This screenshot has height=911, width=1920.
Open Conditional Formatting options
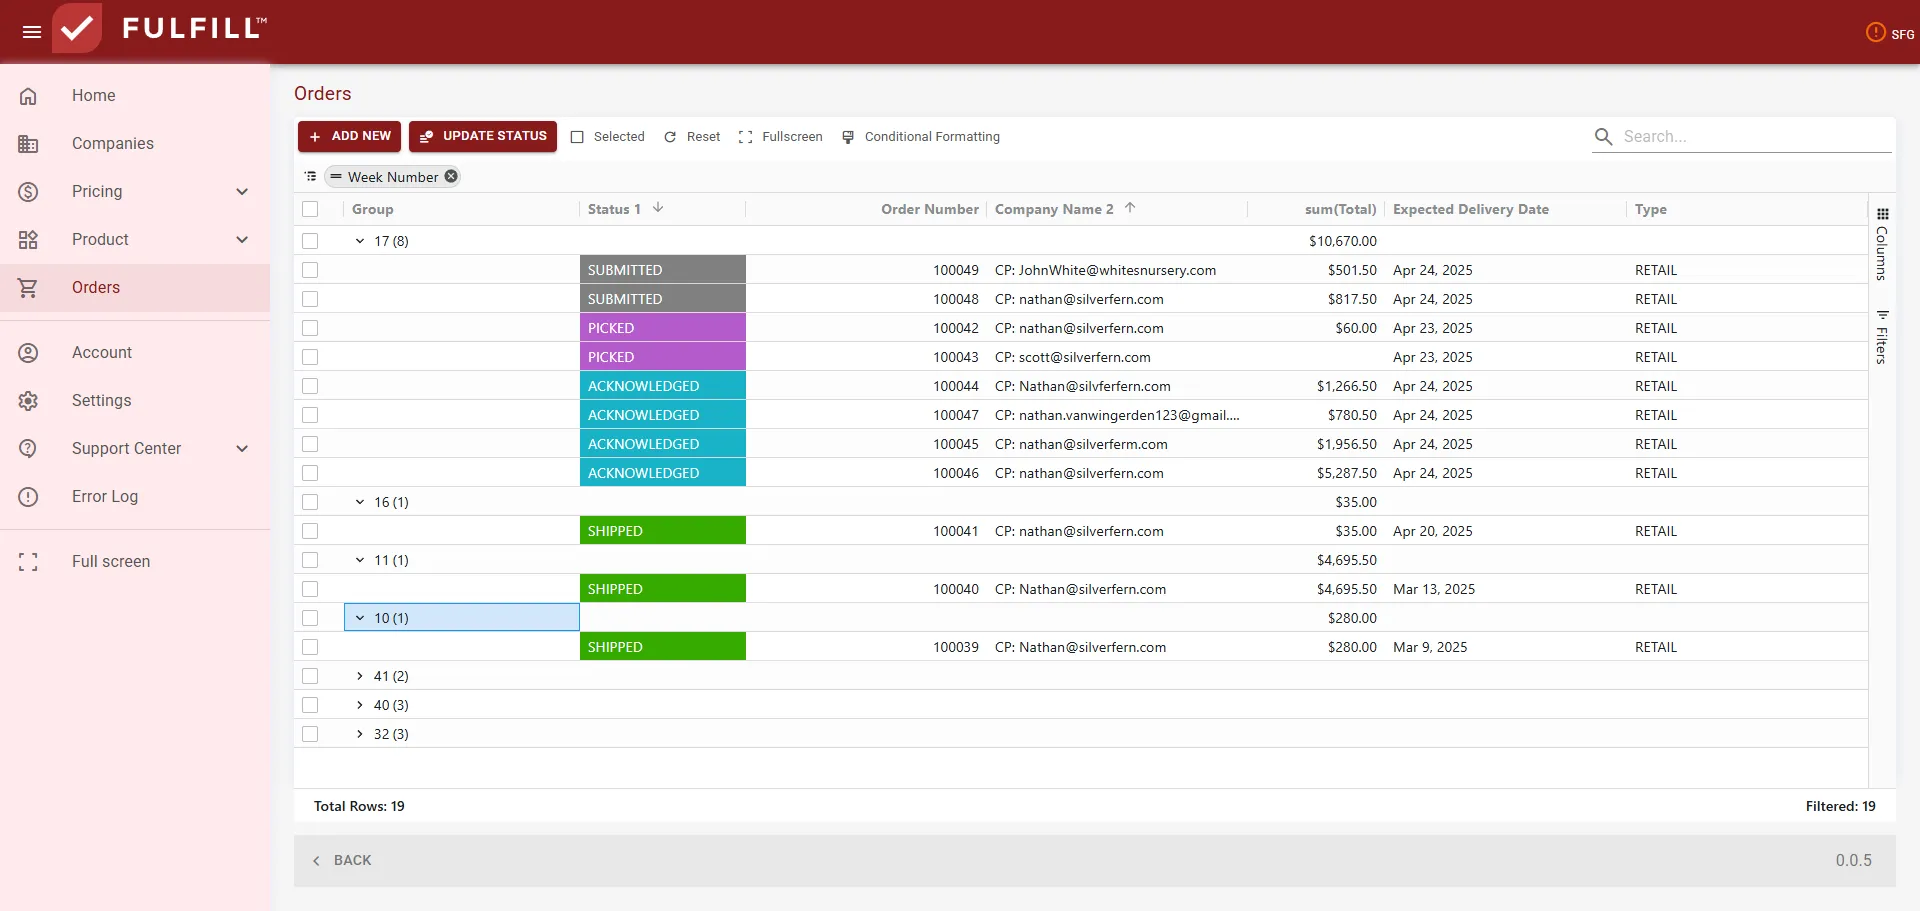point(921,137)
